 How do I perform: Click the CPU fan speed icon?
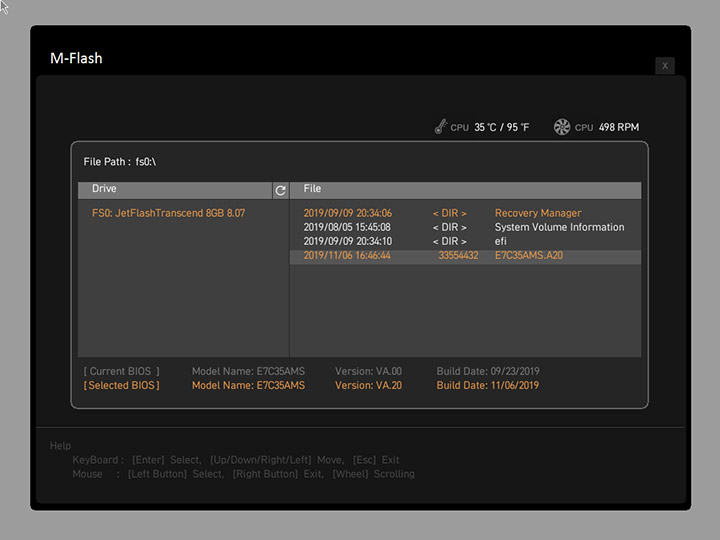pos(561,127)
